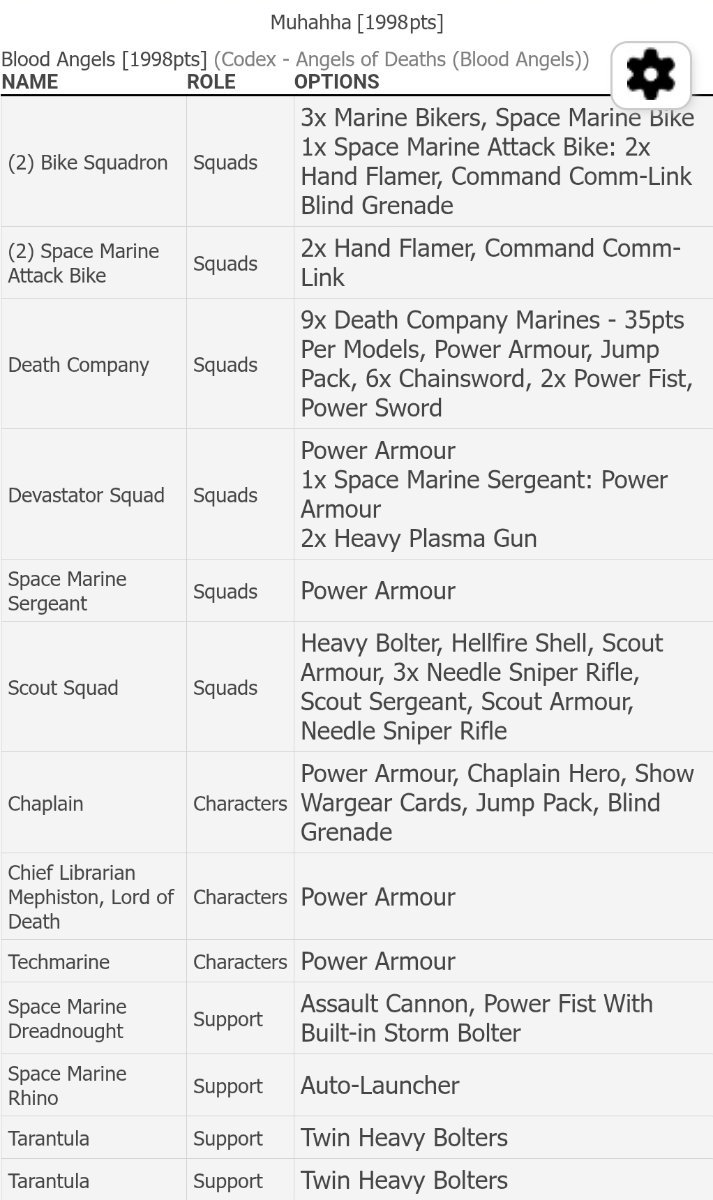Click the Blood Angels [1998pts] heading

[104, 59]
